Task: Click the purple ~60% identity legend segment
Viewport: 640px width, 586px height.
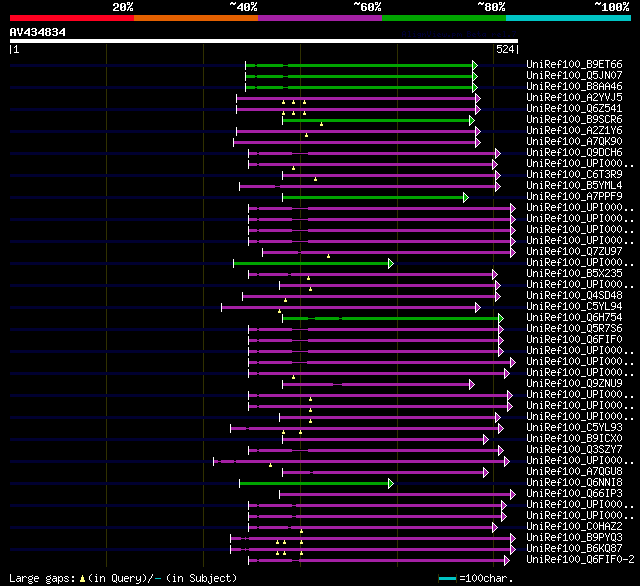Action: point(320,18)
